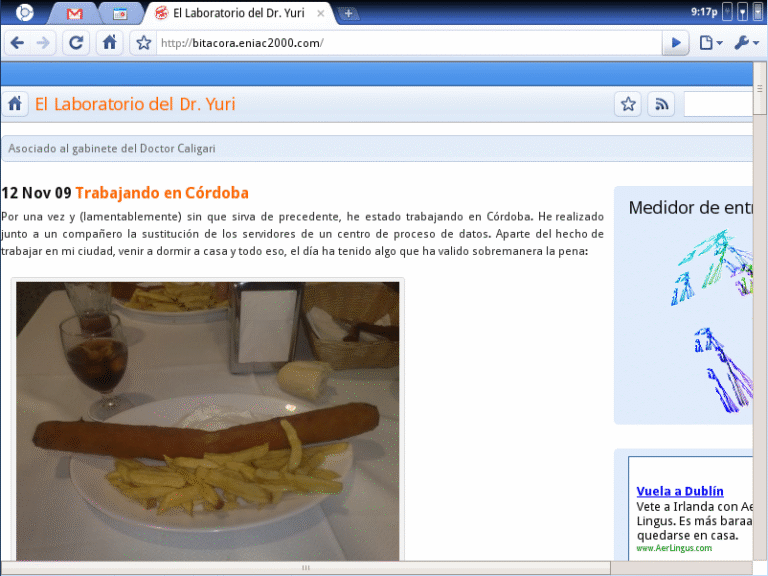The height and width of the screenshot is (576, 768).
Task: Click the 'Vuela a Dublín' ad link
Action: click(680, 491)
